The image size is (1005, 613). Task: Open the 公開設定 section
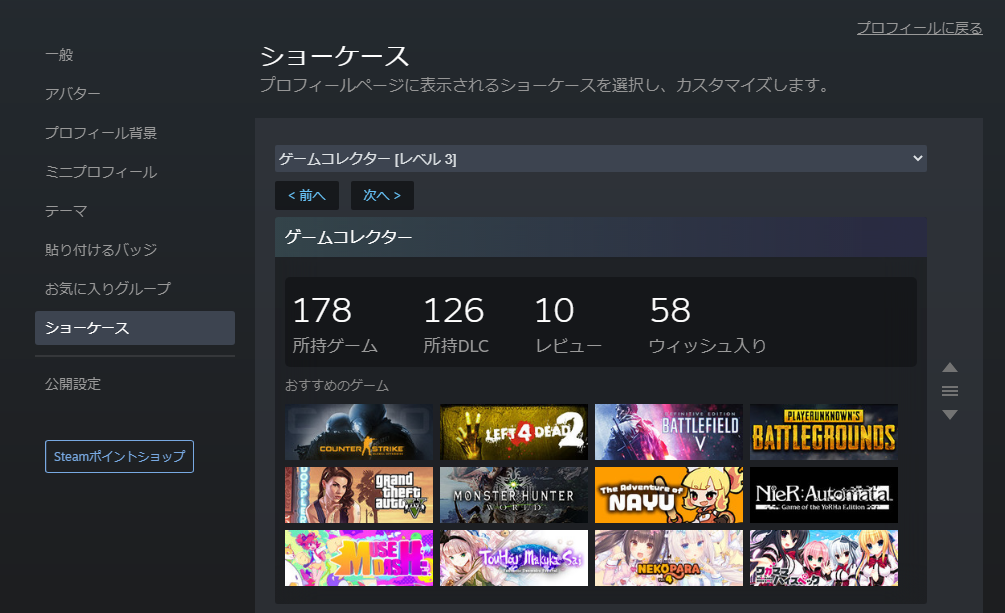coord(72,384)
